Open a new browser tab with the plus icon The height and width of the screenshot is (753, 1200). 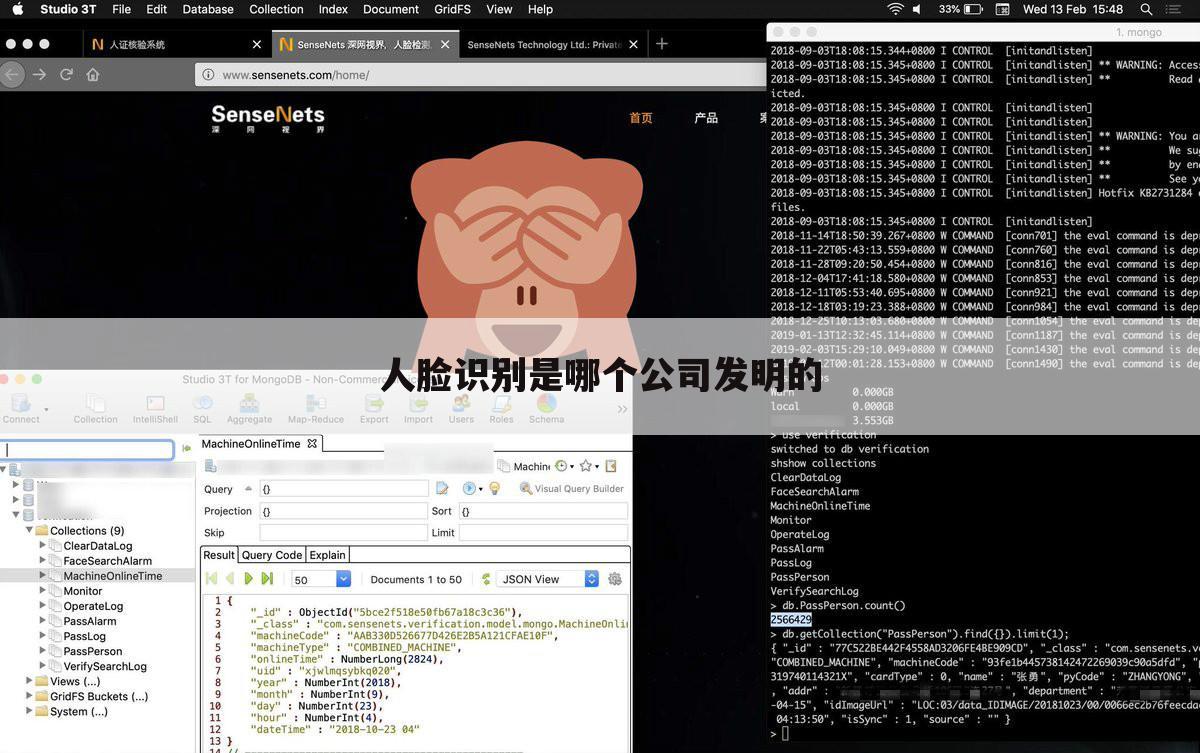point(661,44)
